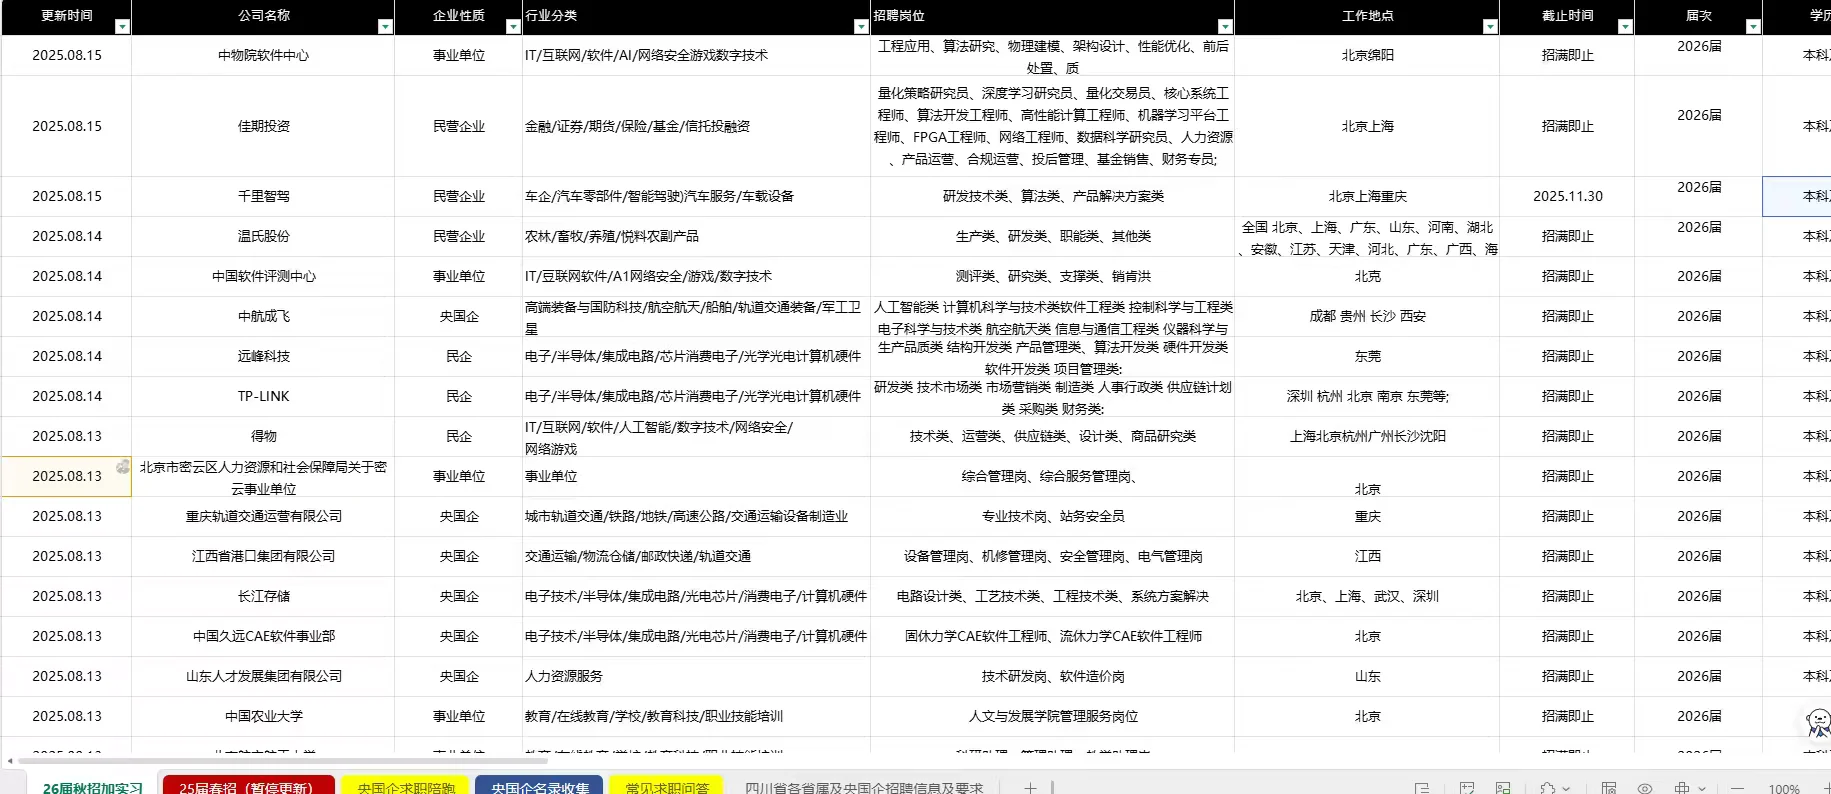
Task: Select the 山东人才发展集团有限公司 cell
Action: (264, 677)
